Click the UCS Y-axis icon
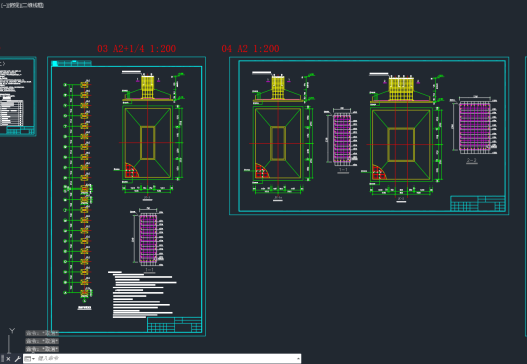Image resolution: width=527 pixels, height=364 pixels. [x=12, y=331]
